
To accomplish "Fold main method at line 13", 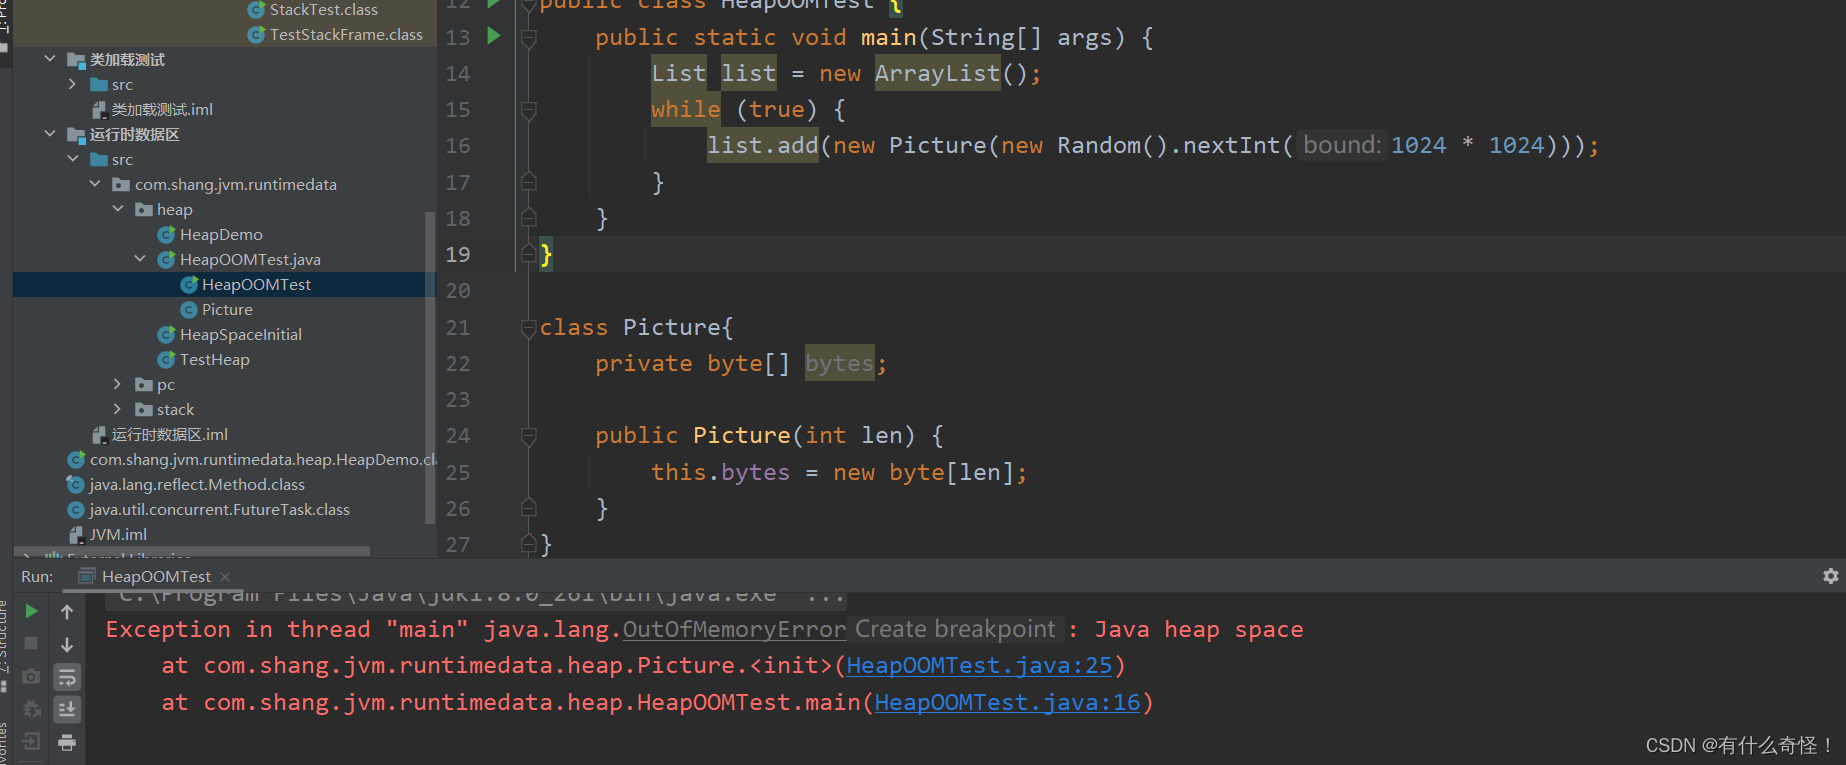I will [x=529, y=38].
